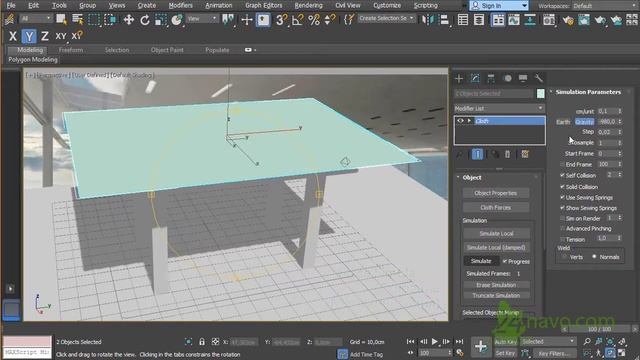Toggle 3D Snaps icon

tap(281, 20)
